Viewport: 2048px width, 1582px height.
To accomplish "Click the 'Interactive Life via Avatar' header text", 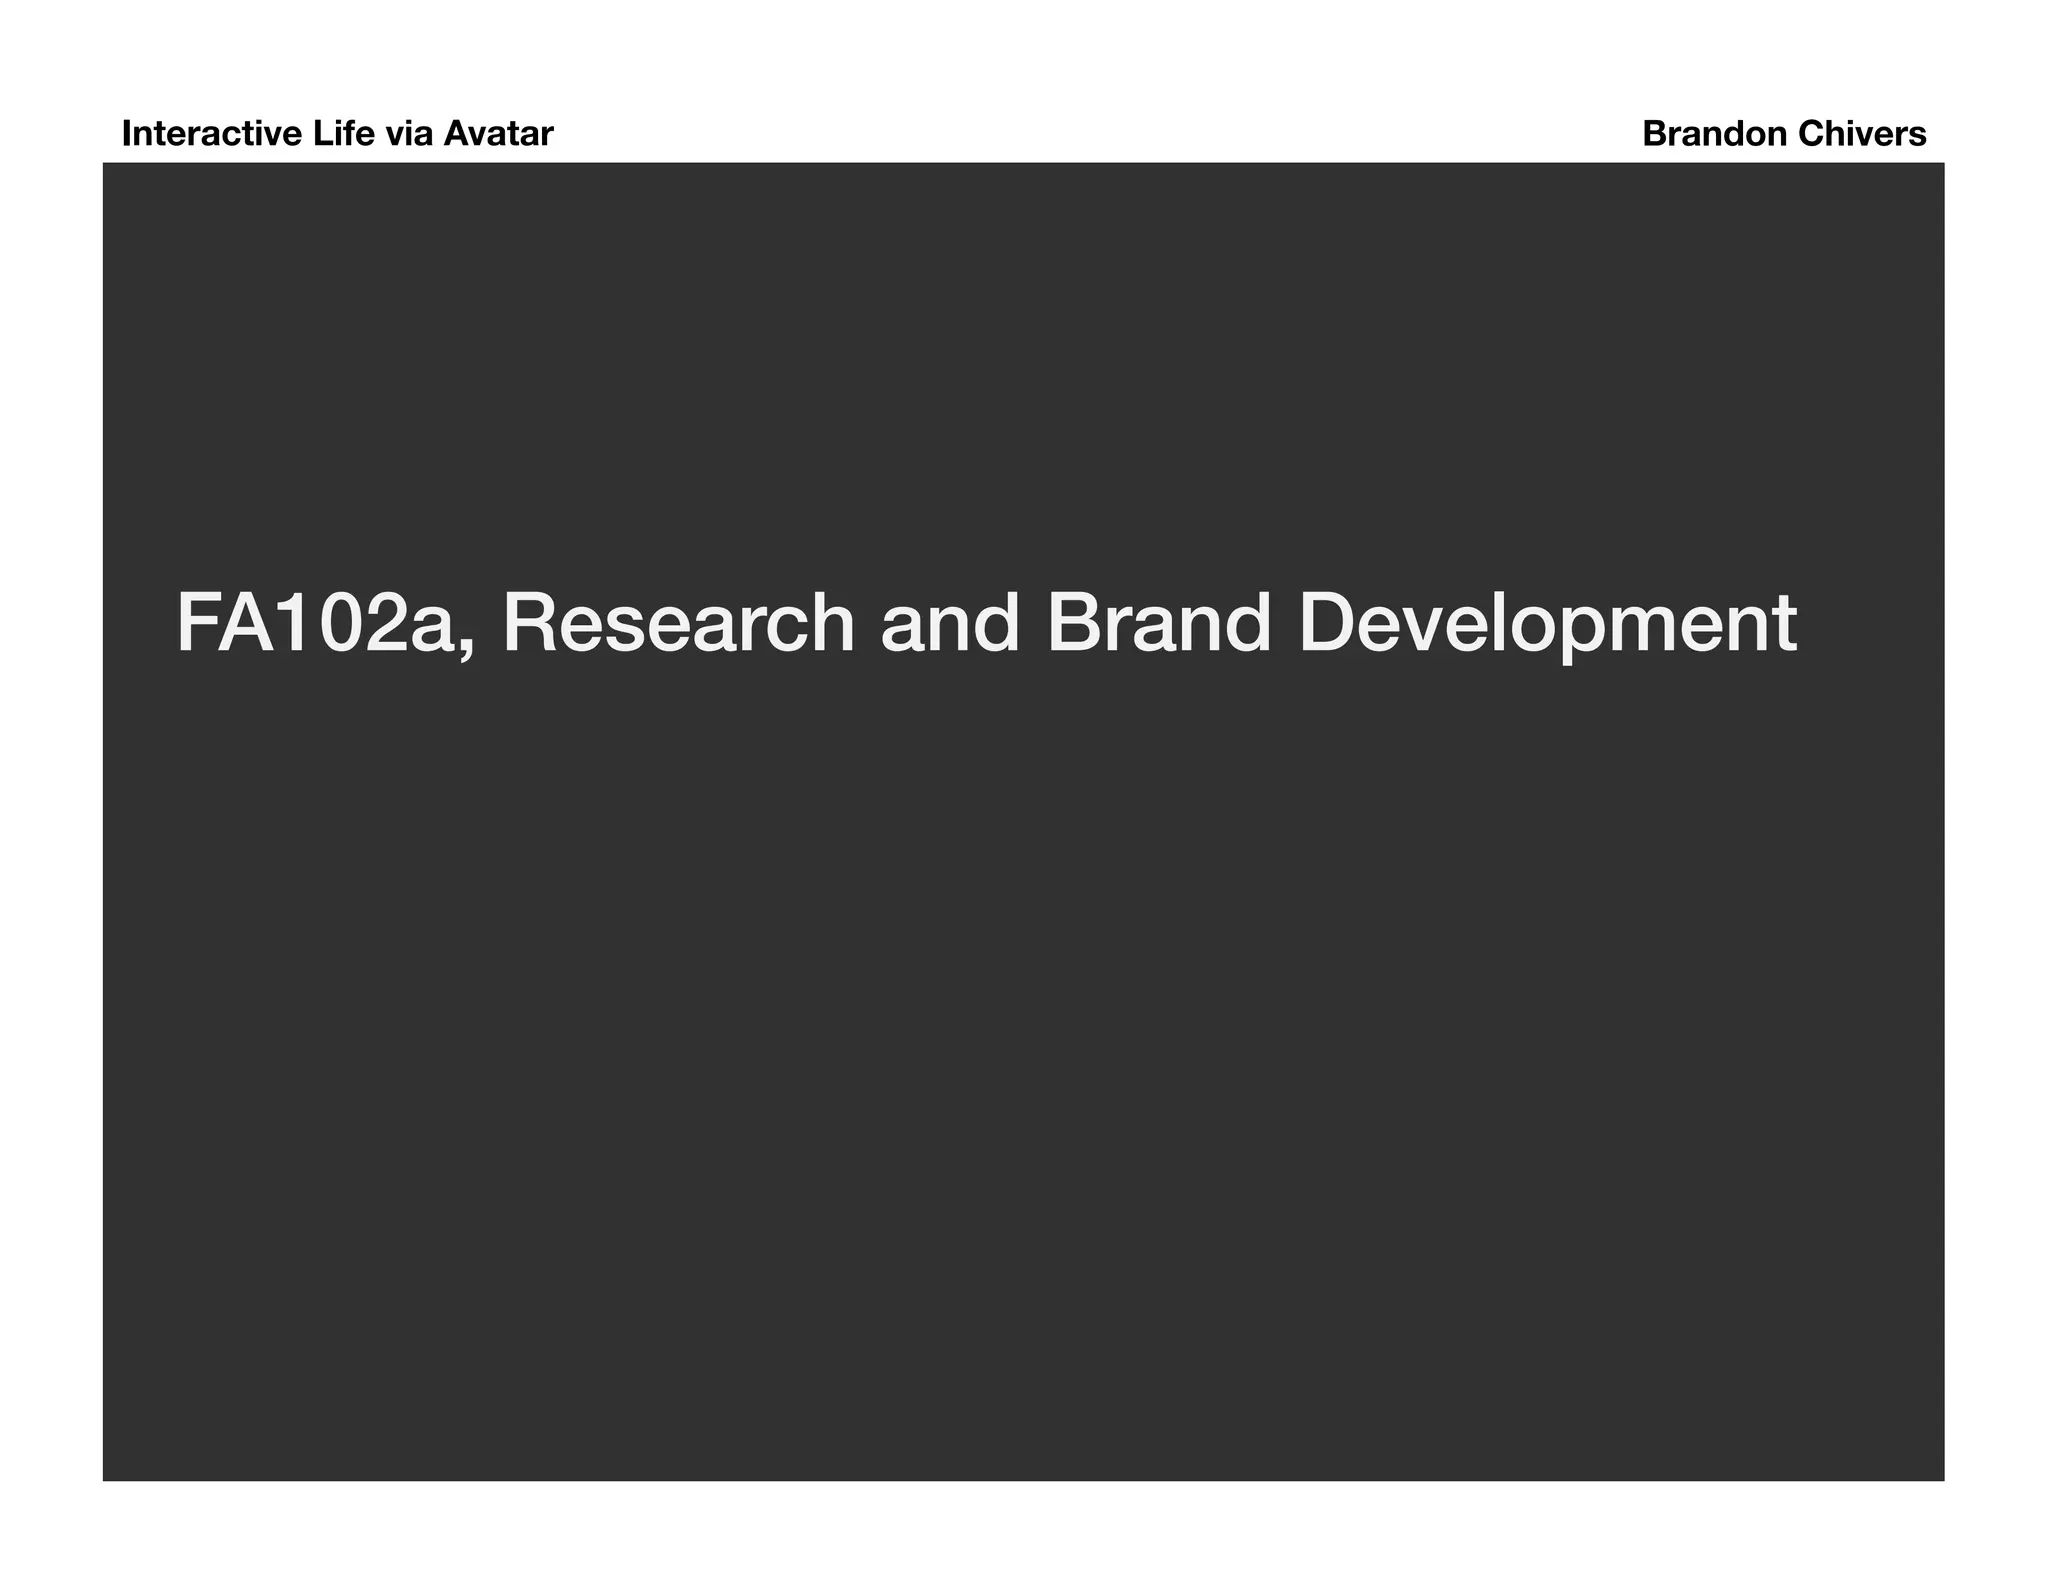I will pyautogui.click(x=337, y=134).
